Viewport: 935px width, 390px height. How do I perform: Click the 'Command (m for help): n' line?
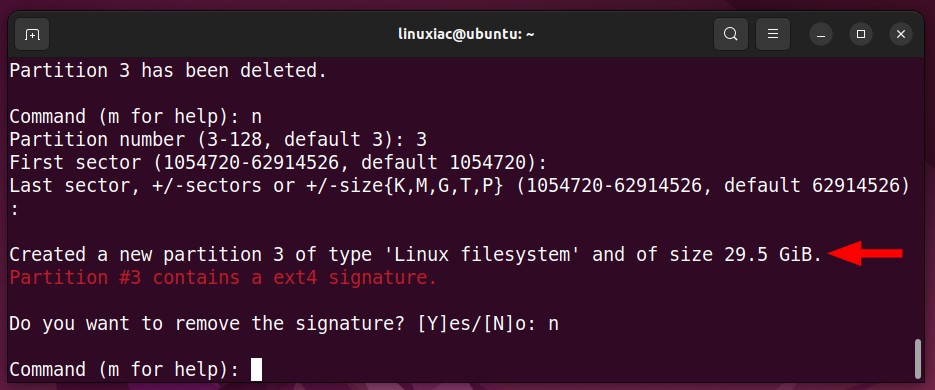pyautogui.click(x=135, y=117)
